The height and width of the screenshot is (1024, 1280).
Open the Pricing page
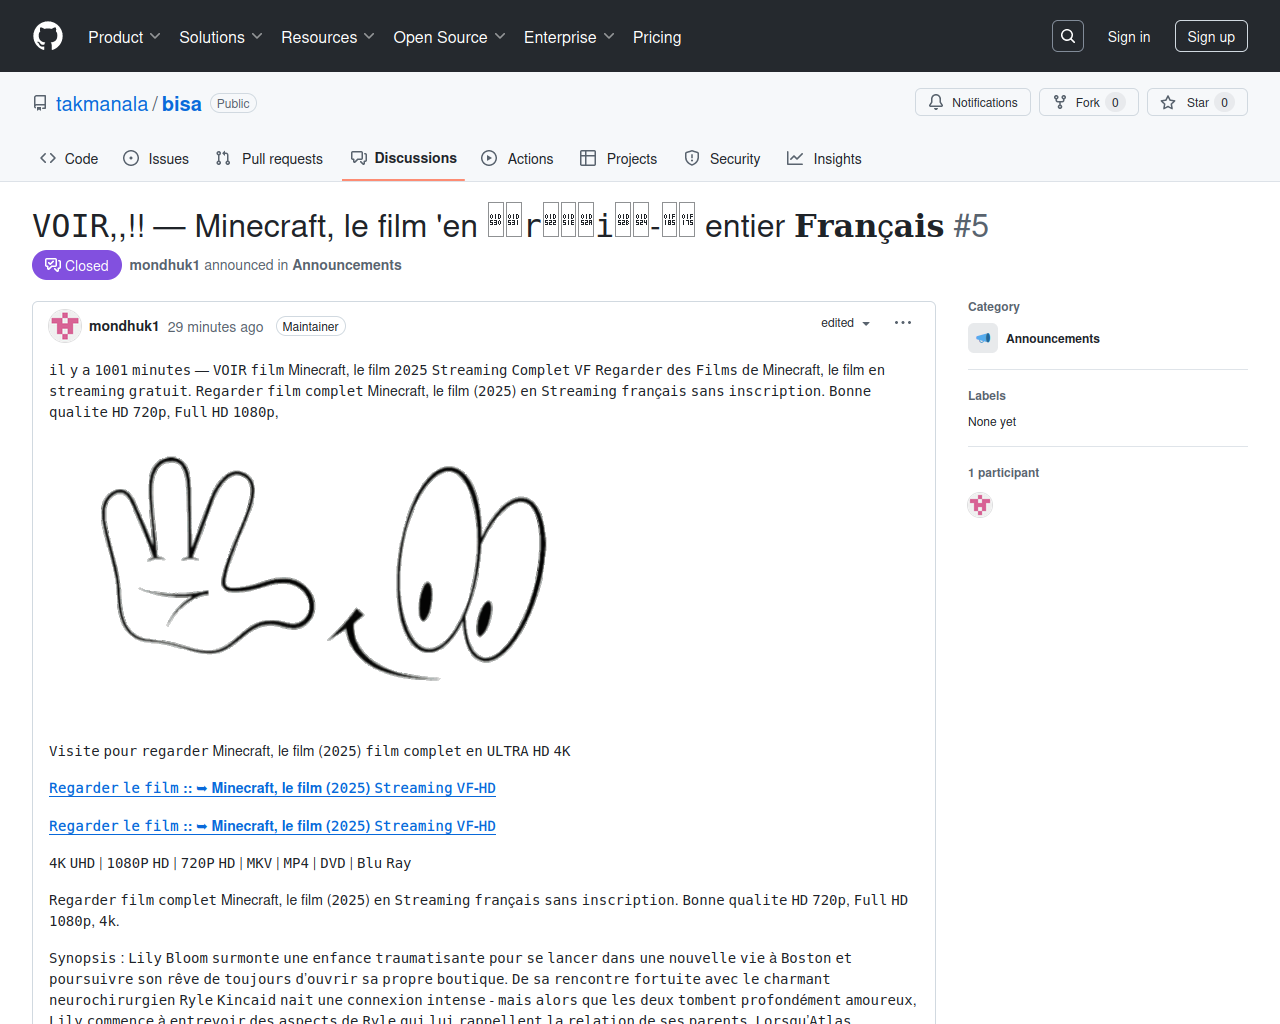click(657, 37)
